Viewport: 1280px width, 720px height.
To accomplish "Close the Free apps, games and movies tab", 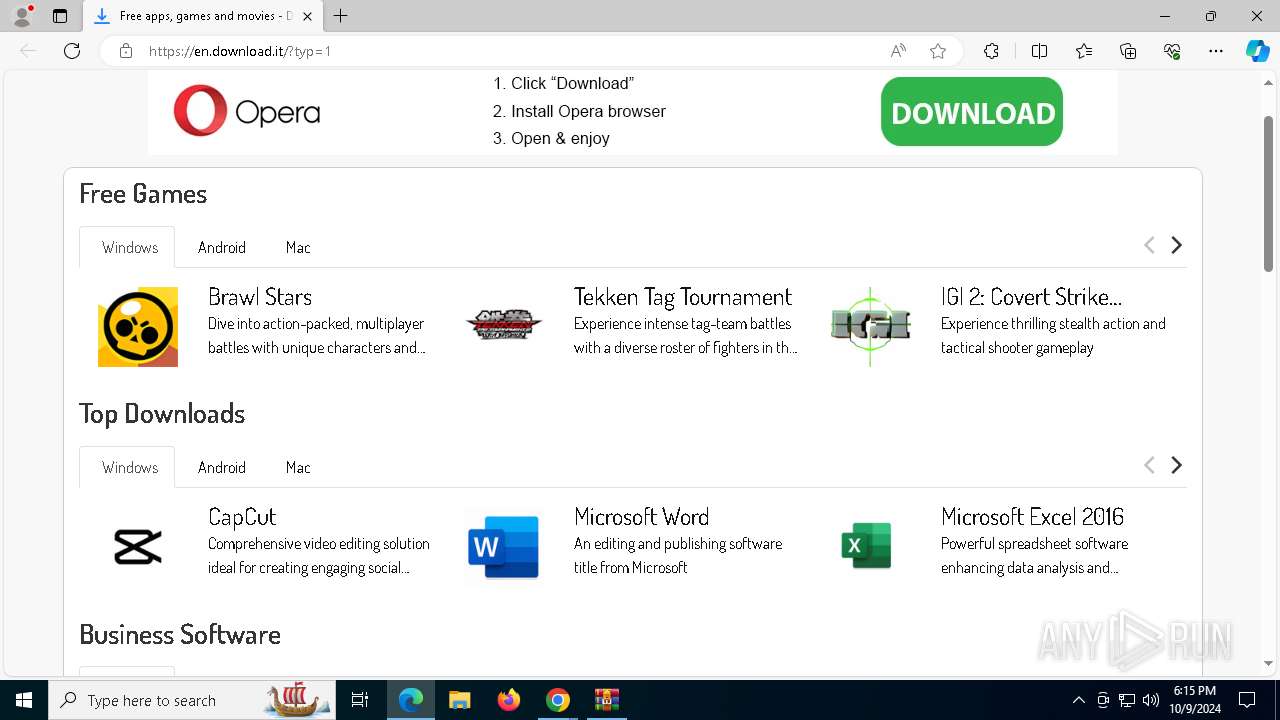I will (x=307, y=16).
